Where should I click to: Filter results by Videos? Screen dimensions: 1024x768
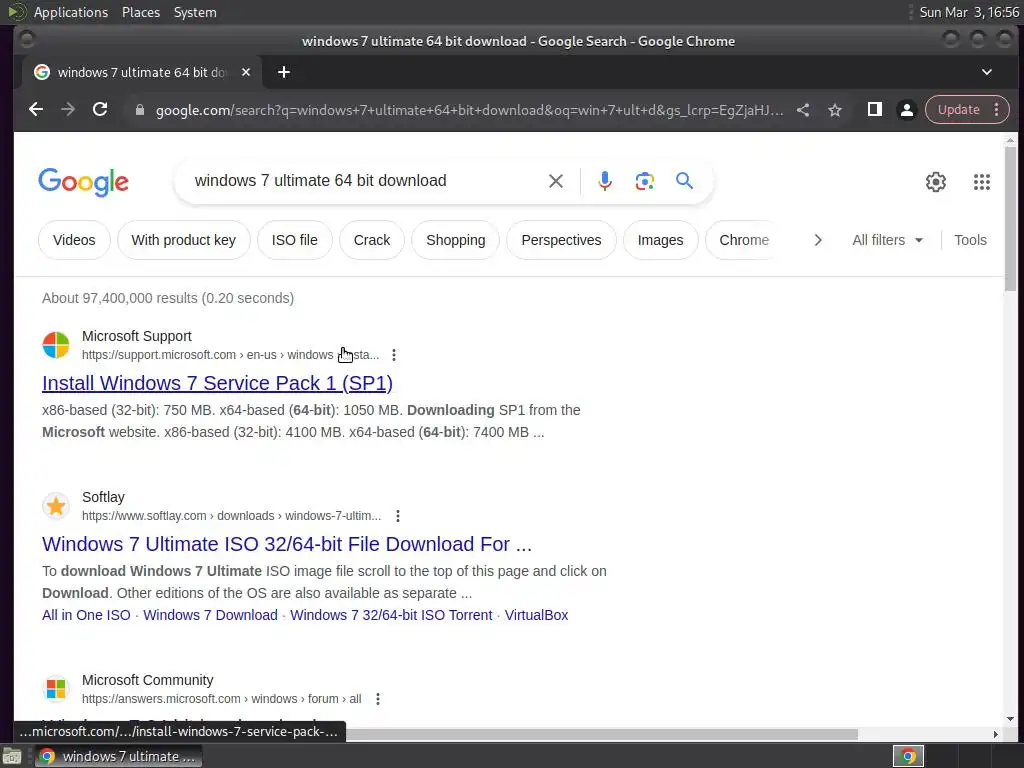click(74, 240)
